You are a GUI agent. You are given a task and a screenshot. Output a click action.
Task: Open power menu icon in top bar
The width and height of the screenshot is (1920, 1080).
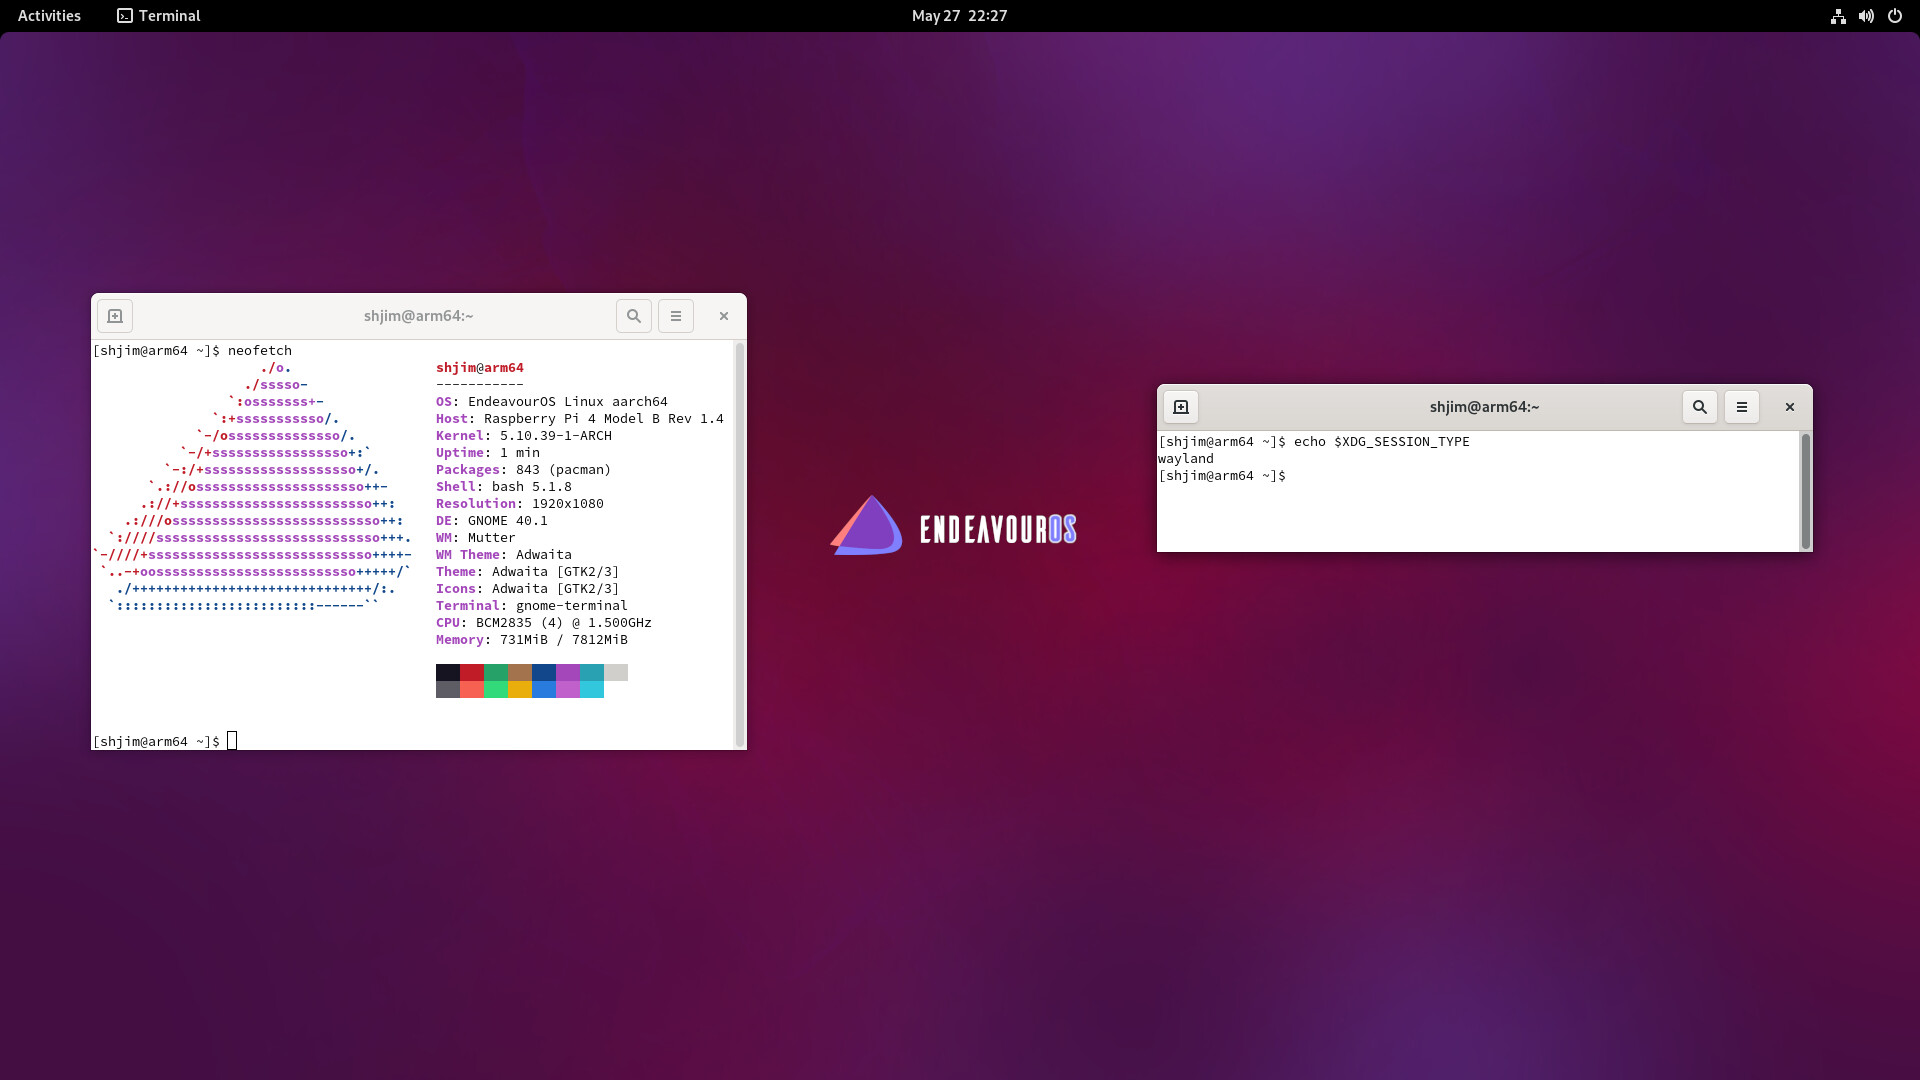[1895, 16]
